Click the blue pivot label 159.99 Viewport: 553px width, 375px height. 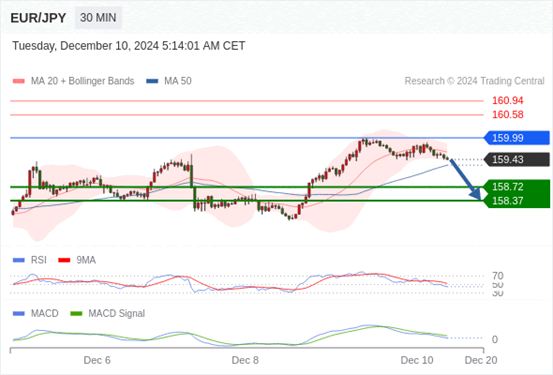tap(517, 138)
